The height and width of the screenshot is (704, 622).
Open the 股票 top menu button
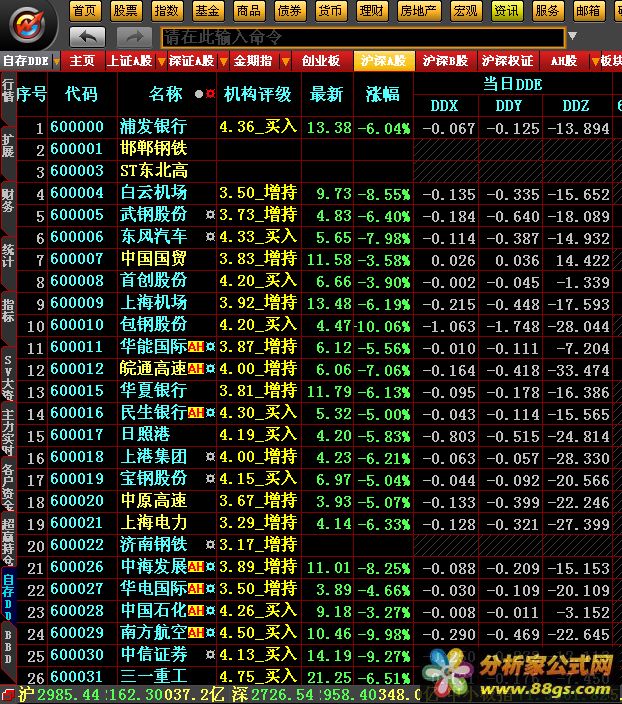point(125,10)
